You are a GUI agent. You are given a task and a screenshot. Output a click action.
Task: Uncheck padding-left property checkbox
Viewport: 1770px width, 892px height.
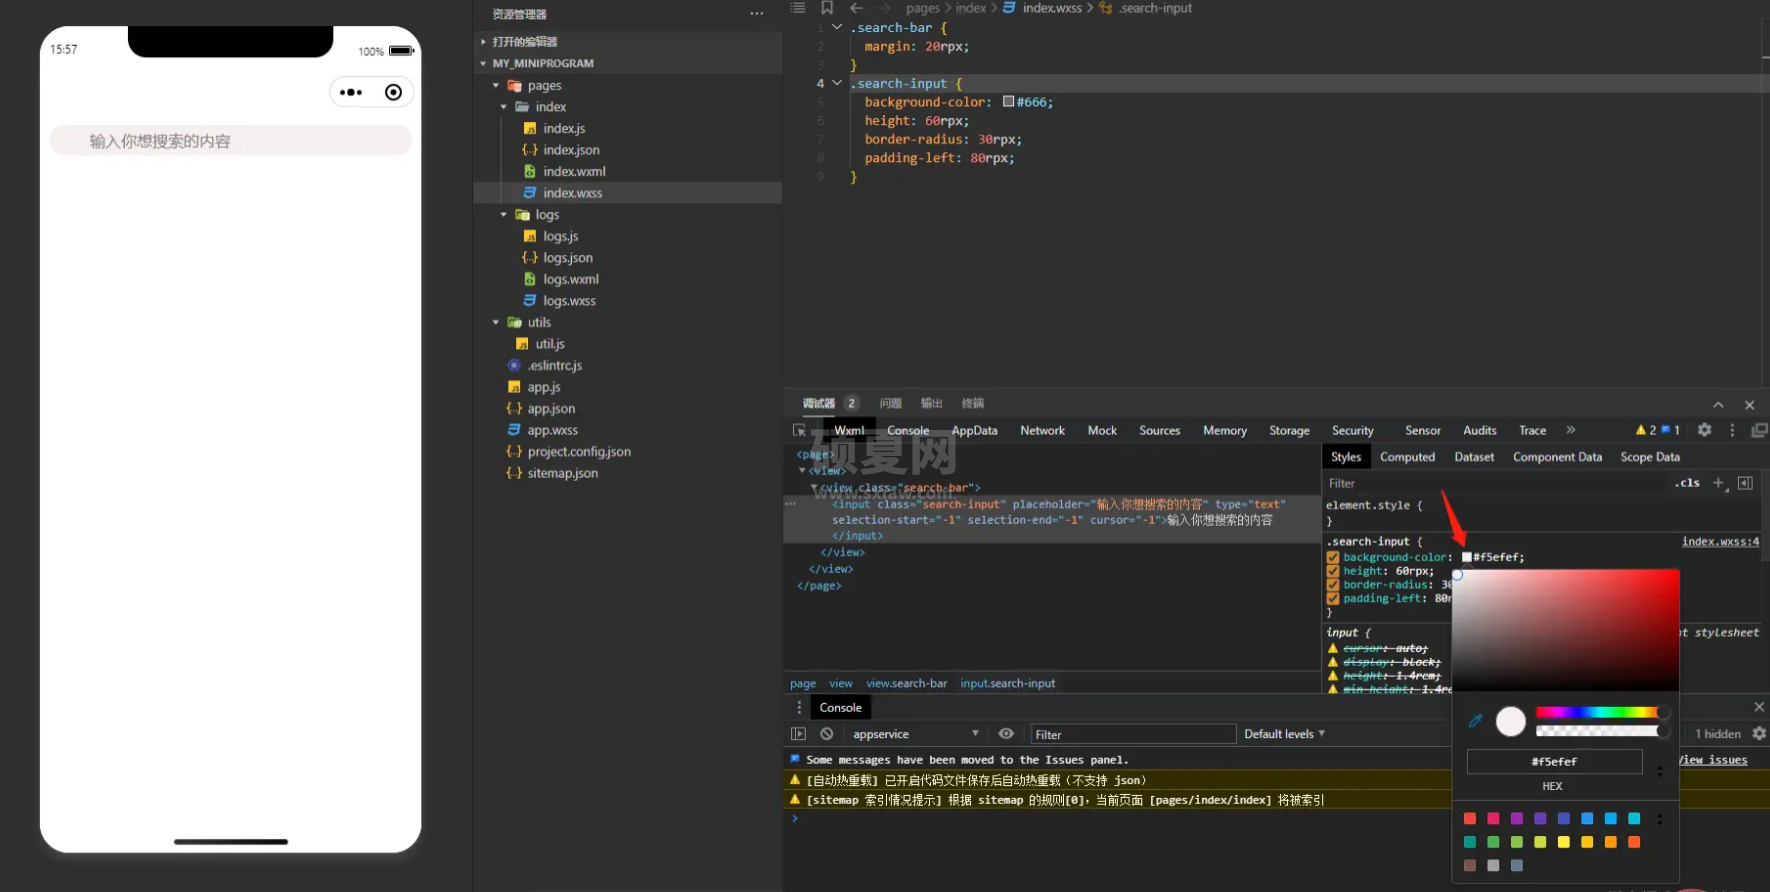click(1333, 599)
